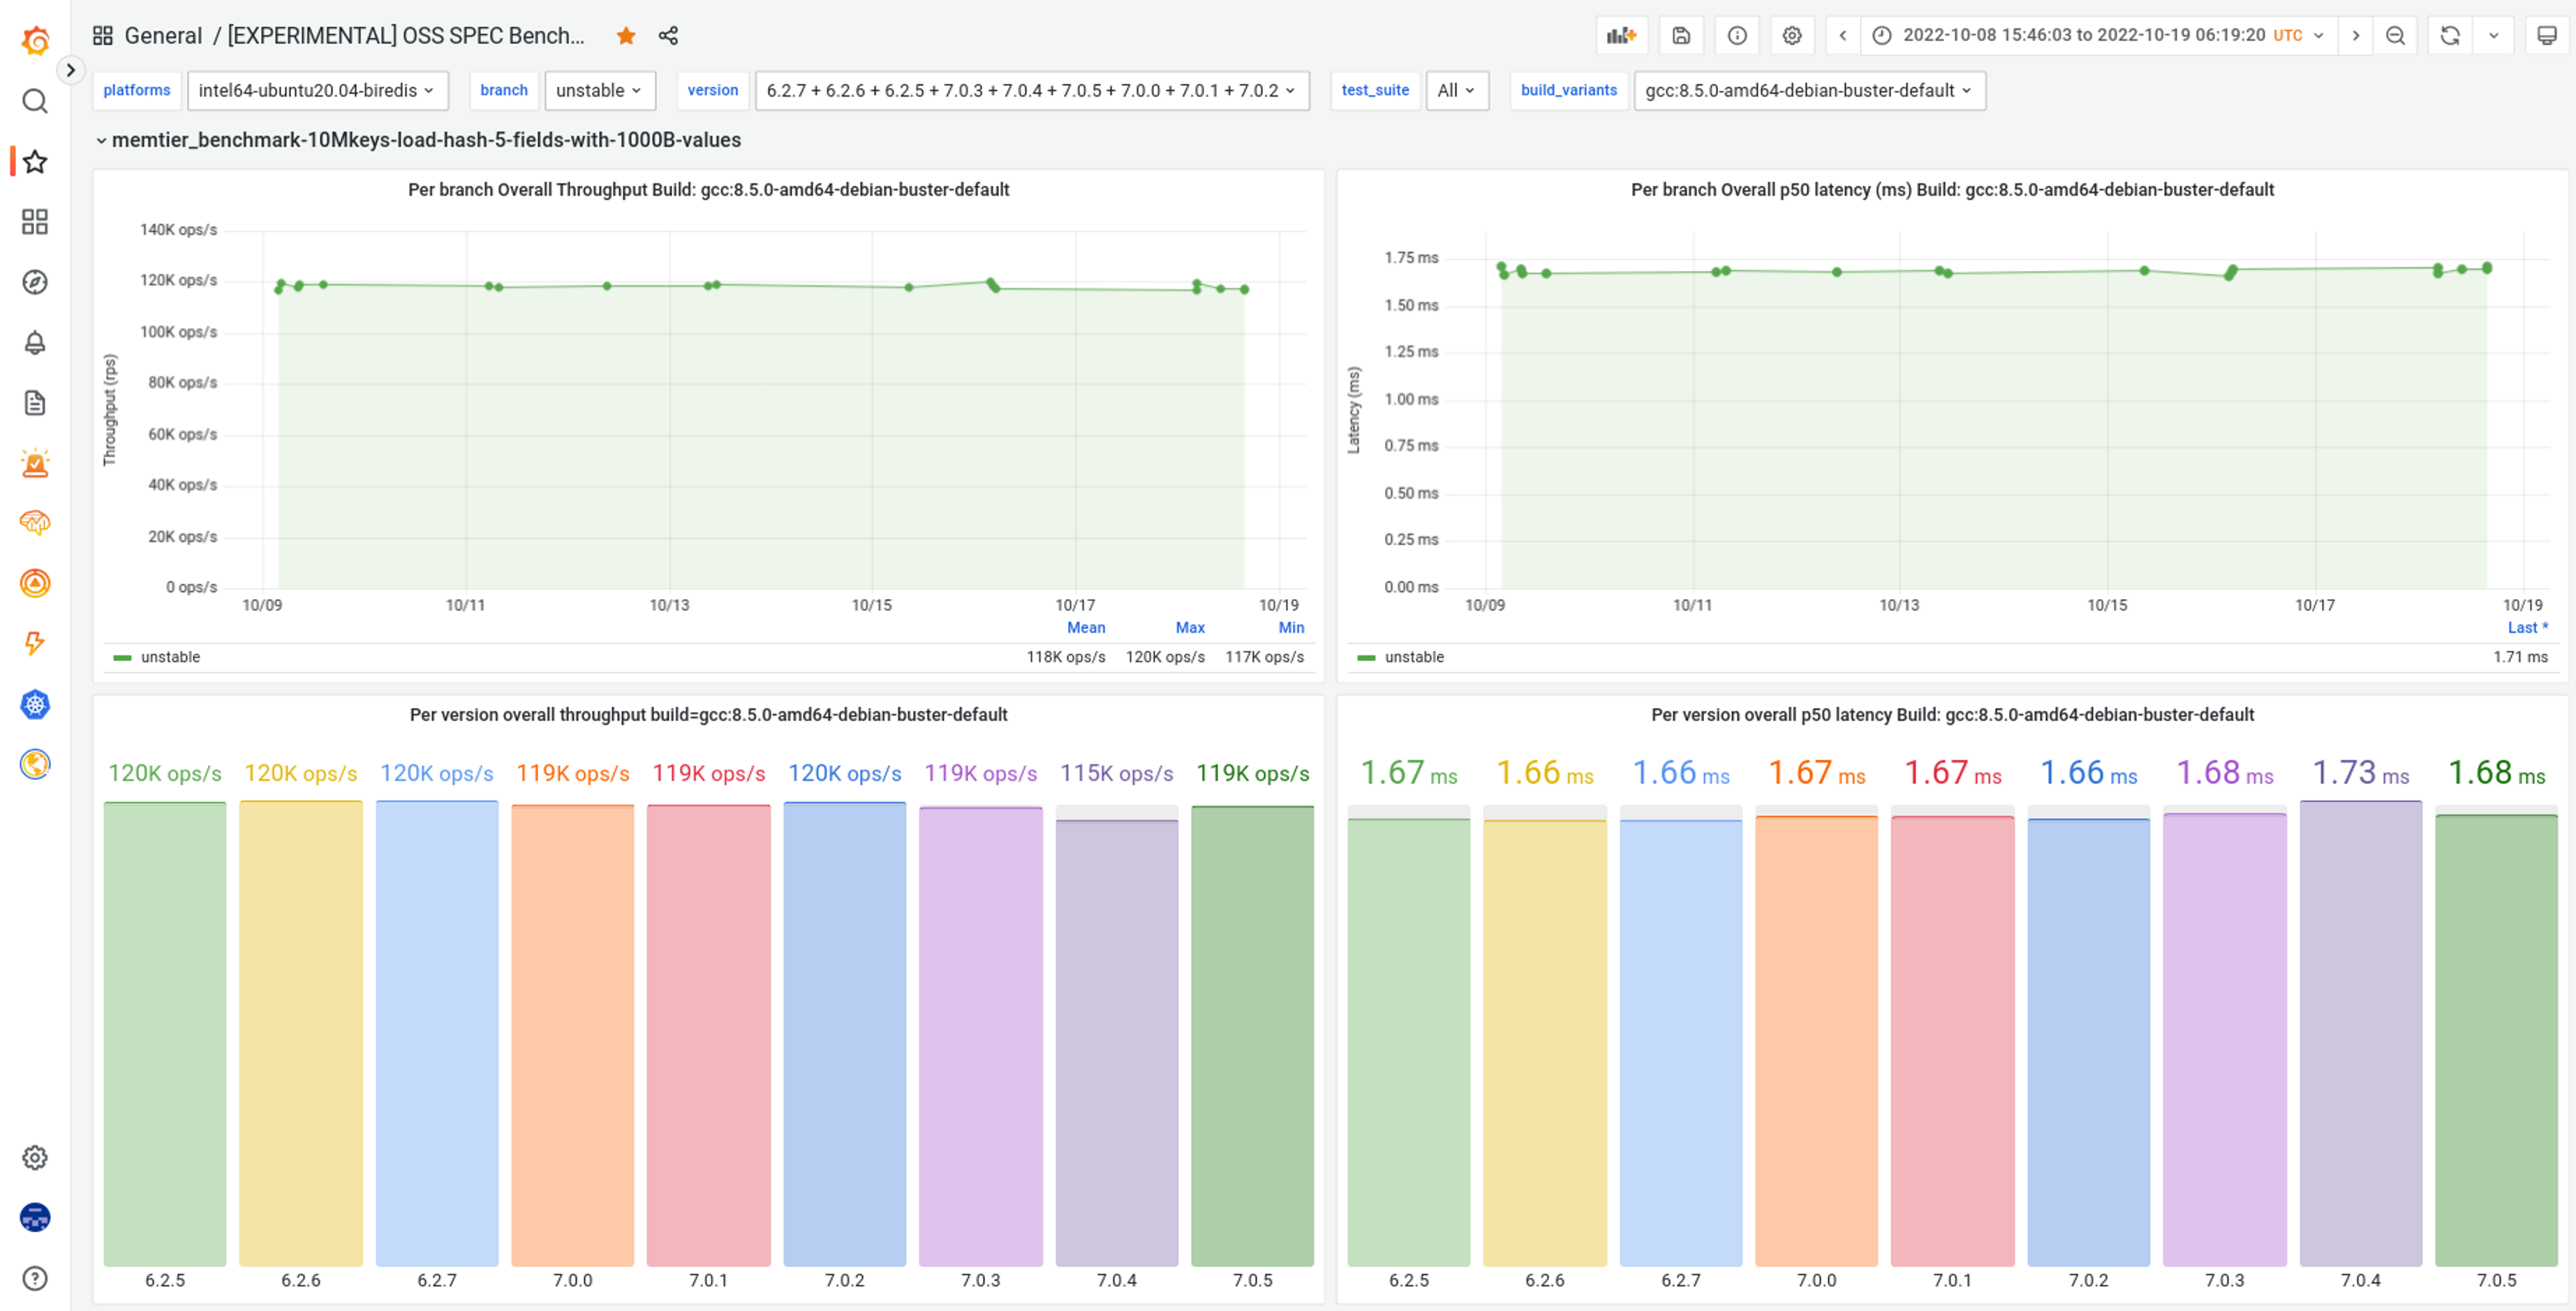
Task: Unmark dashboard favorite star
Action: click(626, 36)
